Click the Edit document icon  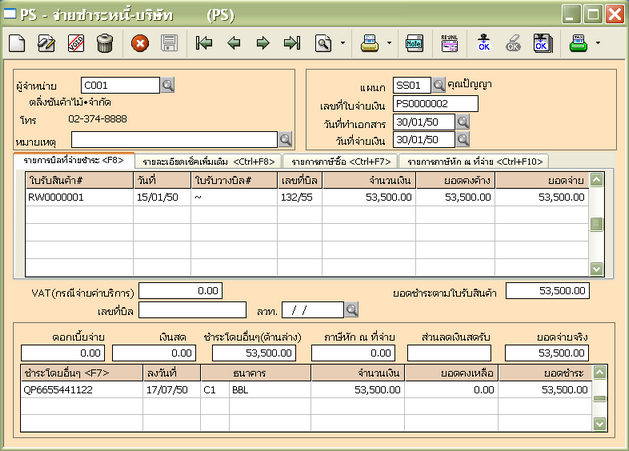point(46,43)
